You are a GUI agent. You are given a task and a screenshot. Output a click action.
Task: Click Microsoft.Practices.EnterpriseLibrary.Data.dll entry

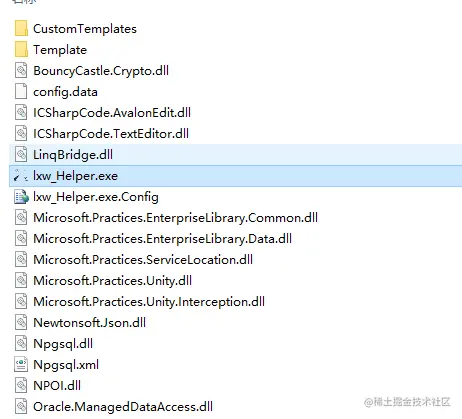[162, 239]
